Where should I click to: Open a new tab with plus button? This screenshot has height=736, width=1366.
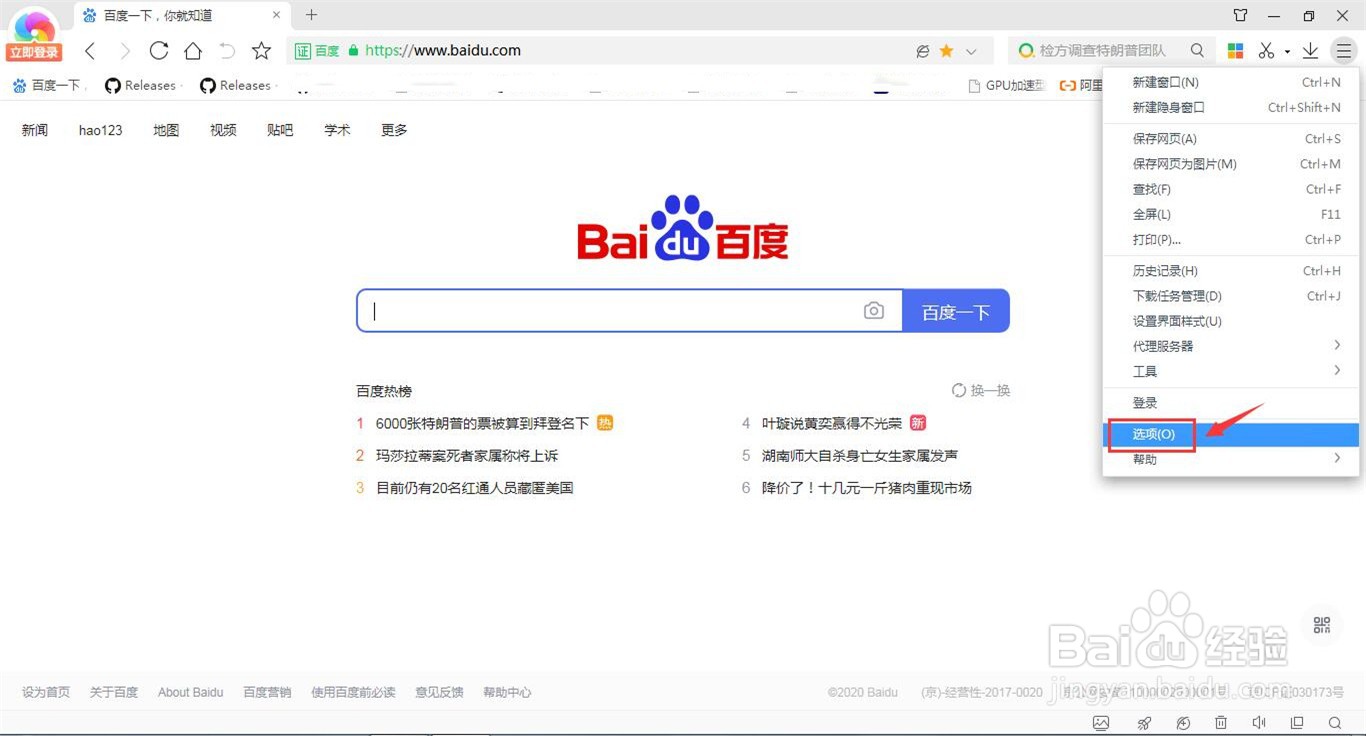coord(311,15)
